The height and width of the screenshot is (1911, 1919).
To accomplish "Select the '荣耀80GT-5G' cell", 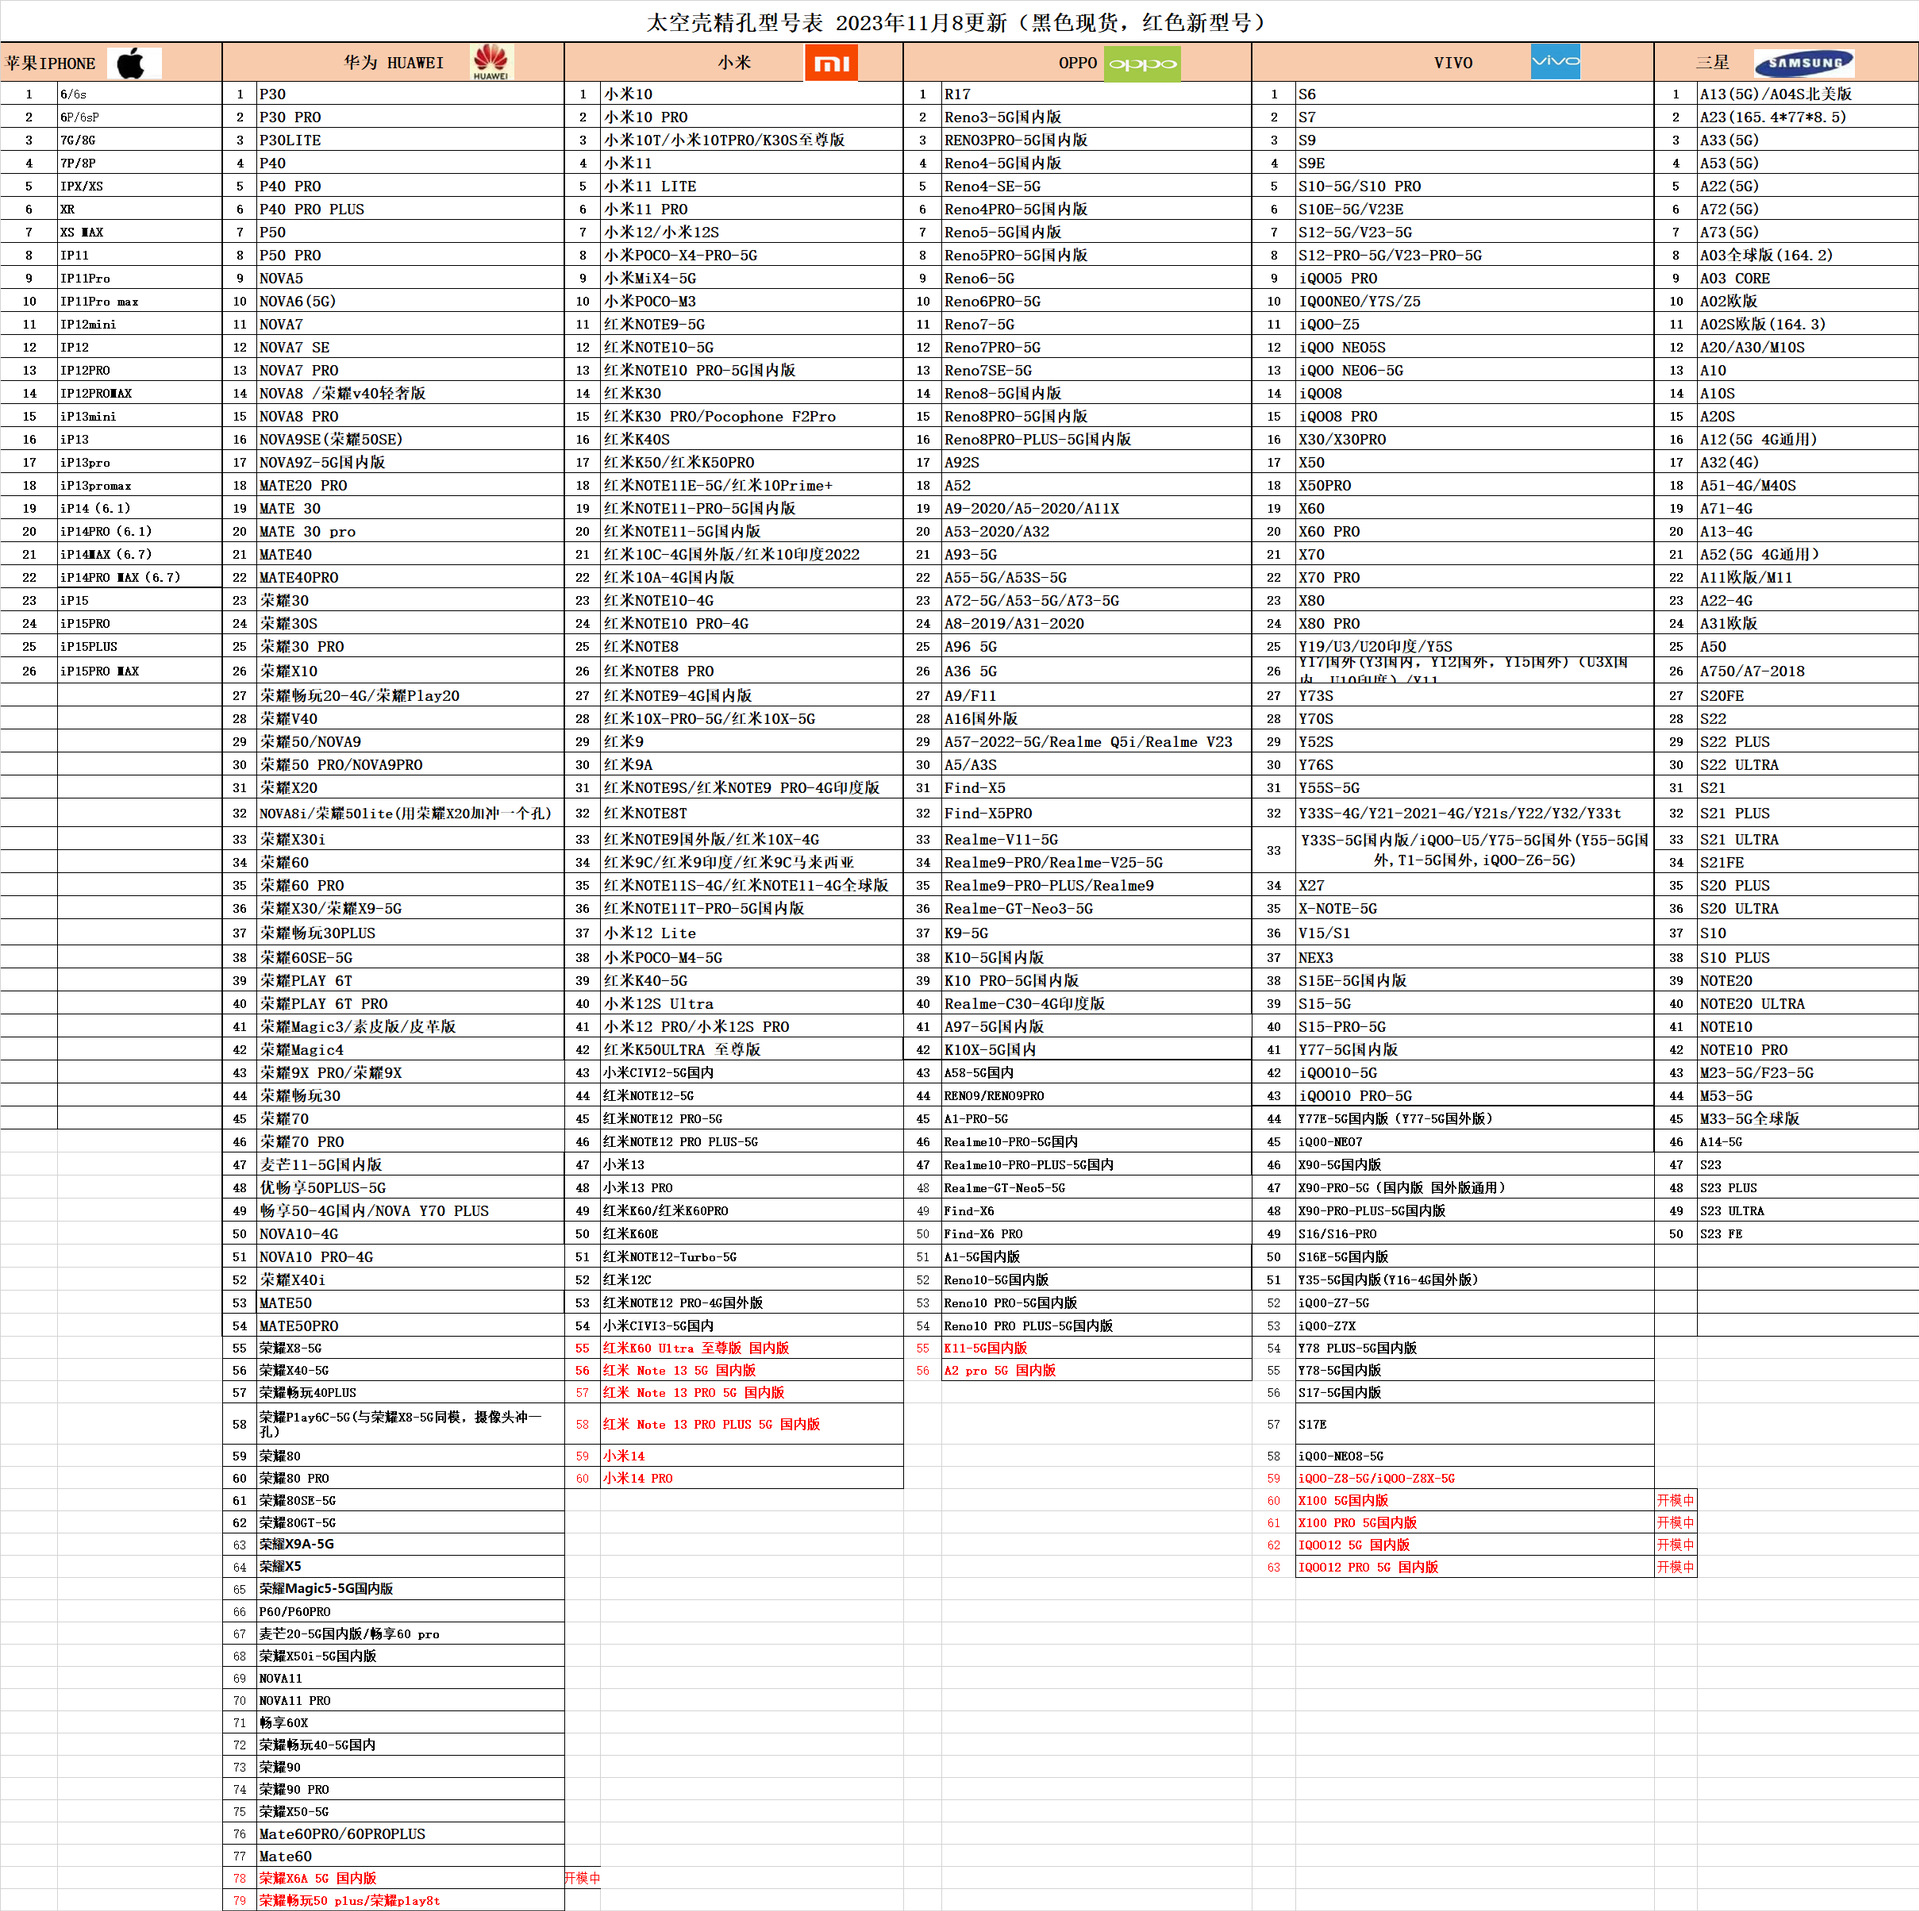I will pyautogui.click(x=410, y=1522).
